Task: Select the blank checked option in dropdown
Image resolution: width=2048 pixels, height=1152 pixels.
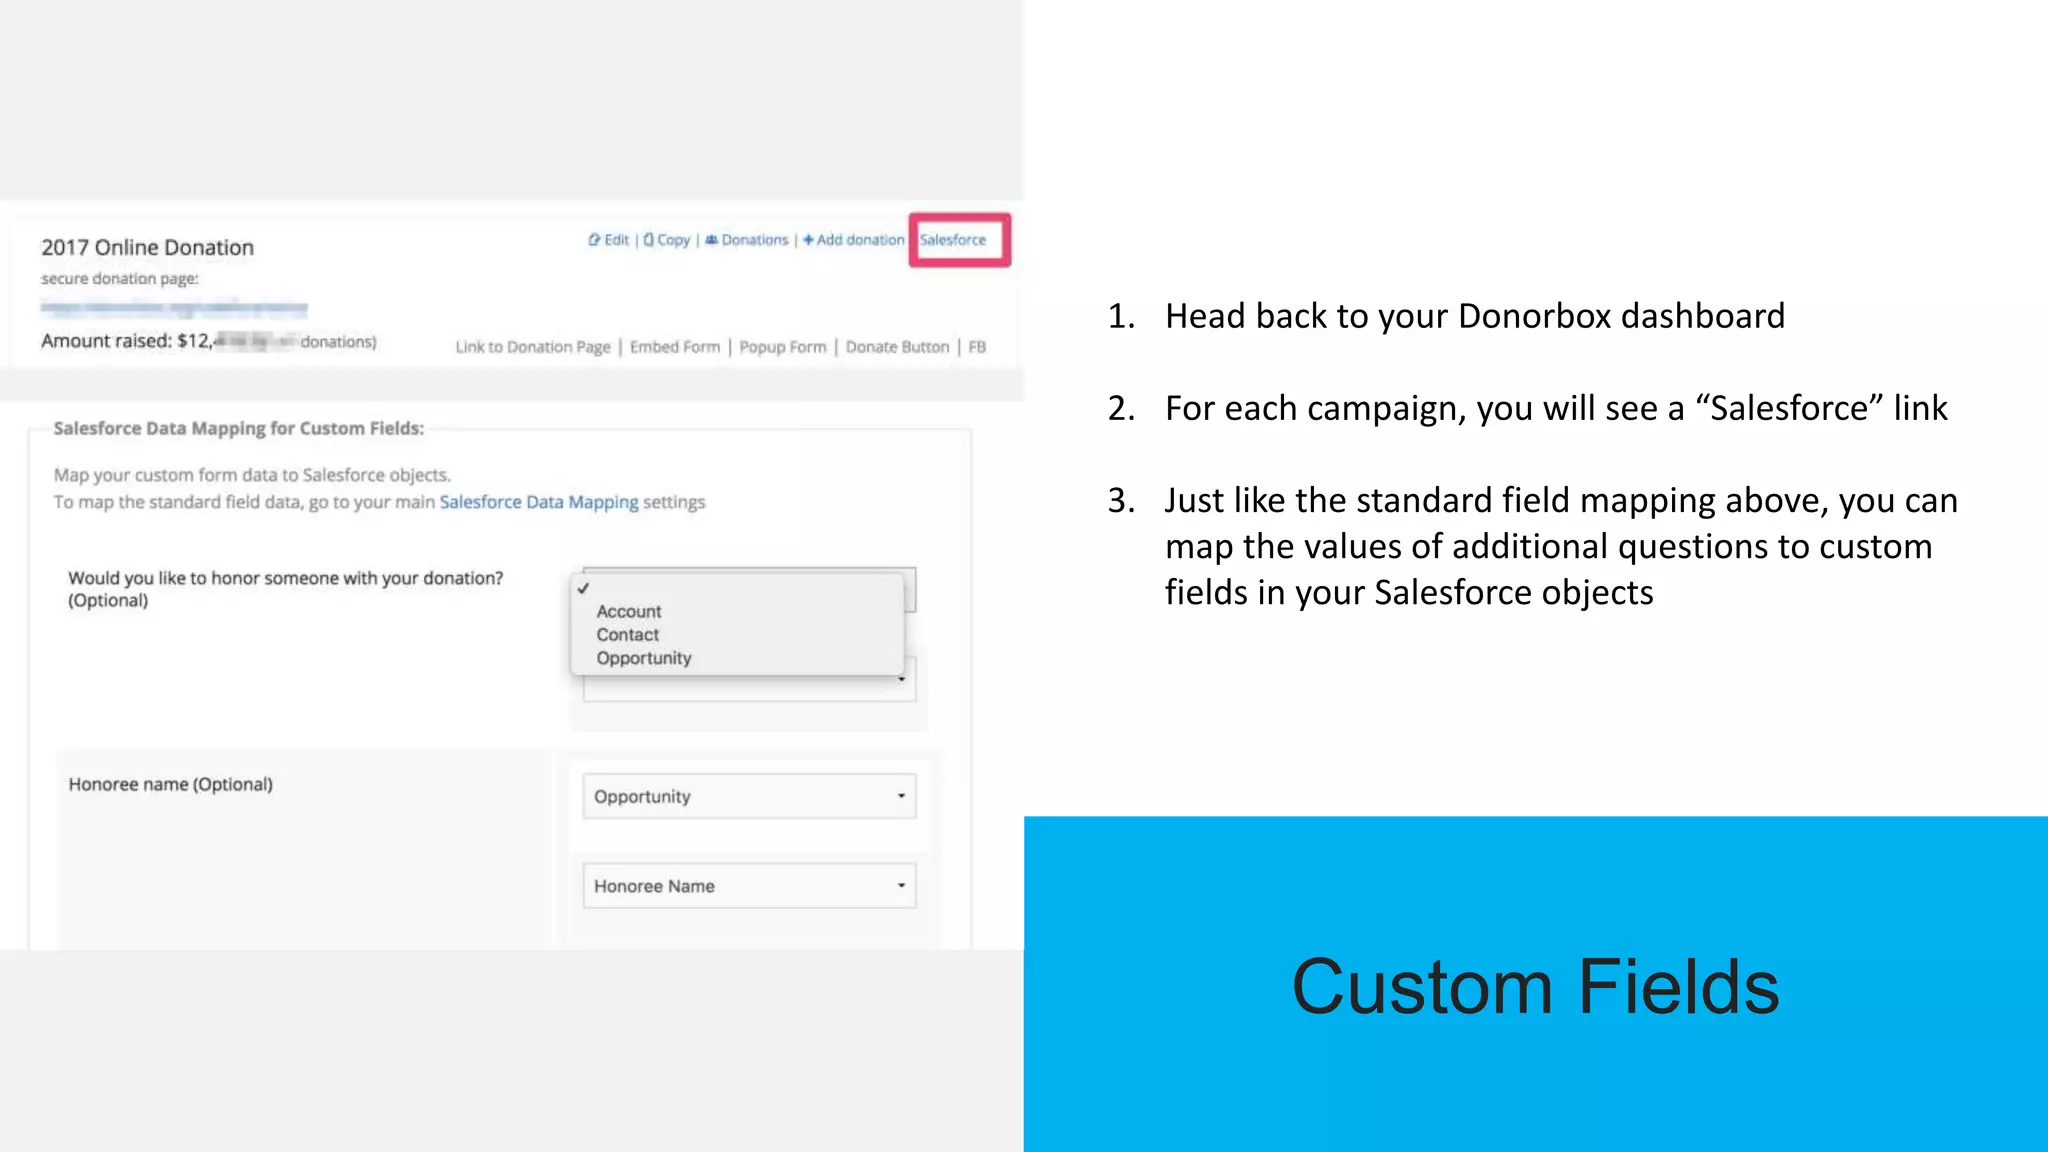Action: pos(737,588)
